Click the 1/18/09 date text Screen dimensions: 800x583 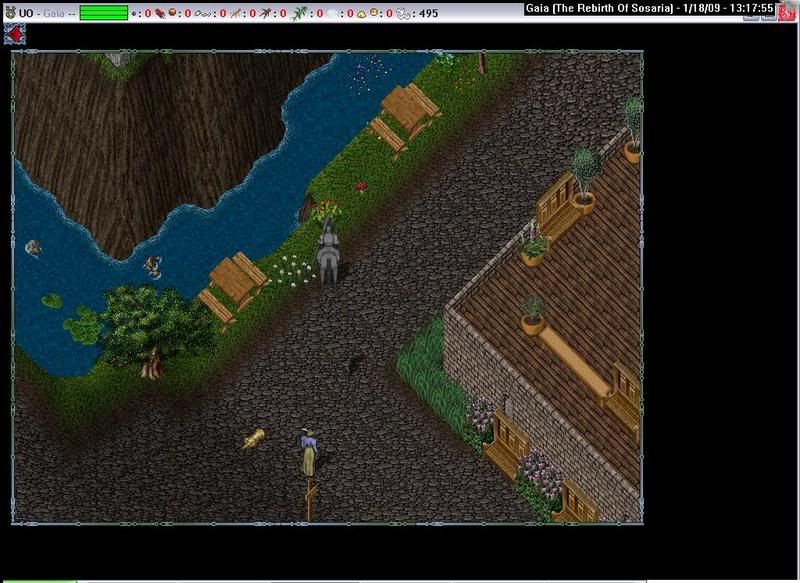700,8
